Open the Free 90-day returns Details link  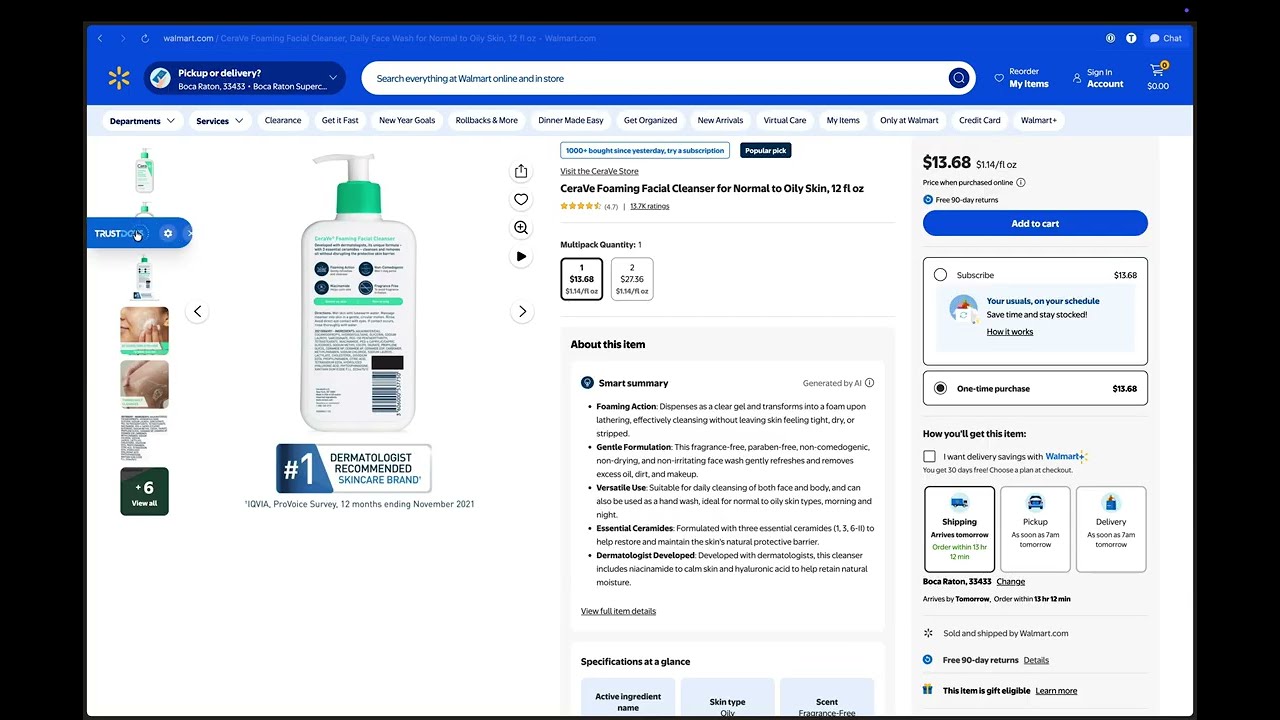1036,660
